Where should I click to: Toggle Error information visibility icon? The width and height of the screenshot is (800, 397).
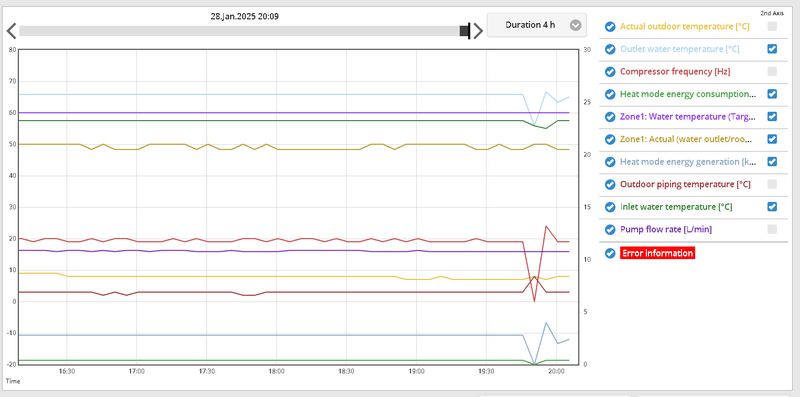(x=610, y=253)
